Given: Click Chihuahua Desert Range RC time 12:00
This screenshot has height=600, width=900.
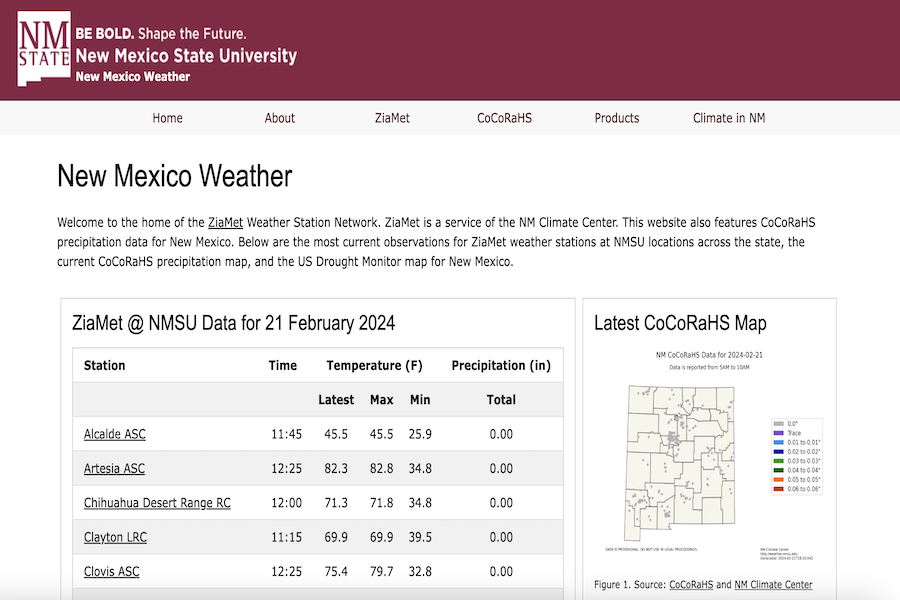Looking at the screenshot, I should (x=286, y=503).
